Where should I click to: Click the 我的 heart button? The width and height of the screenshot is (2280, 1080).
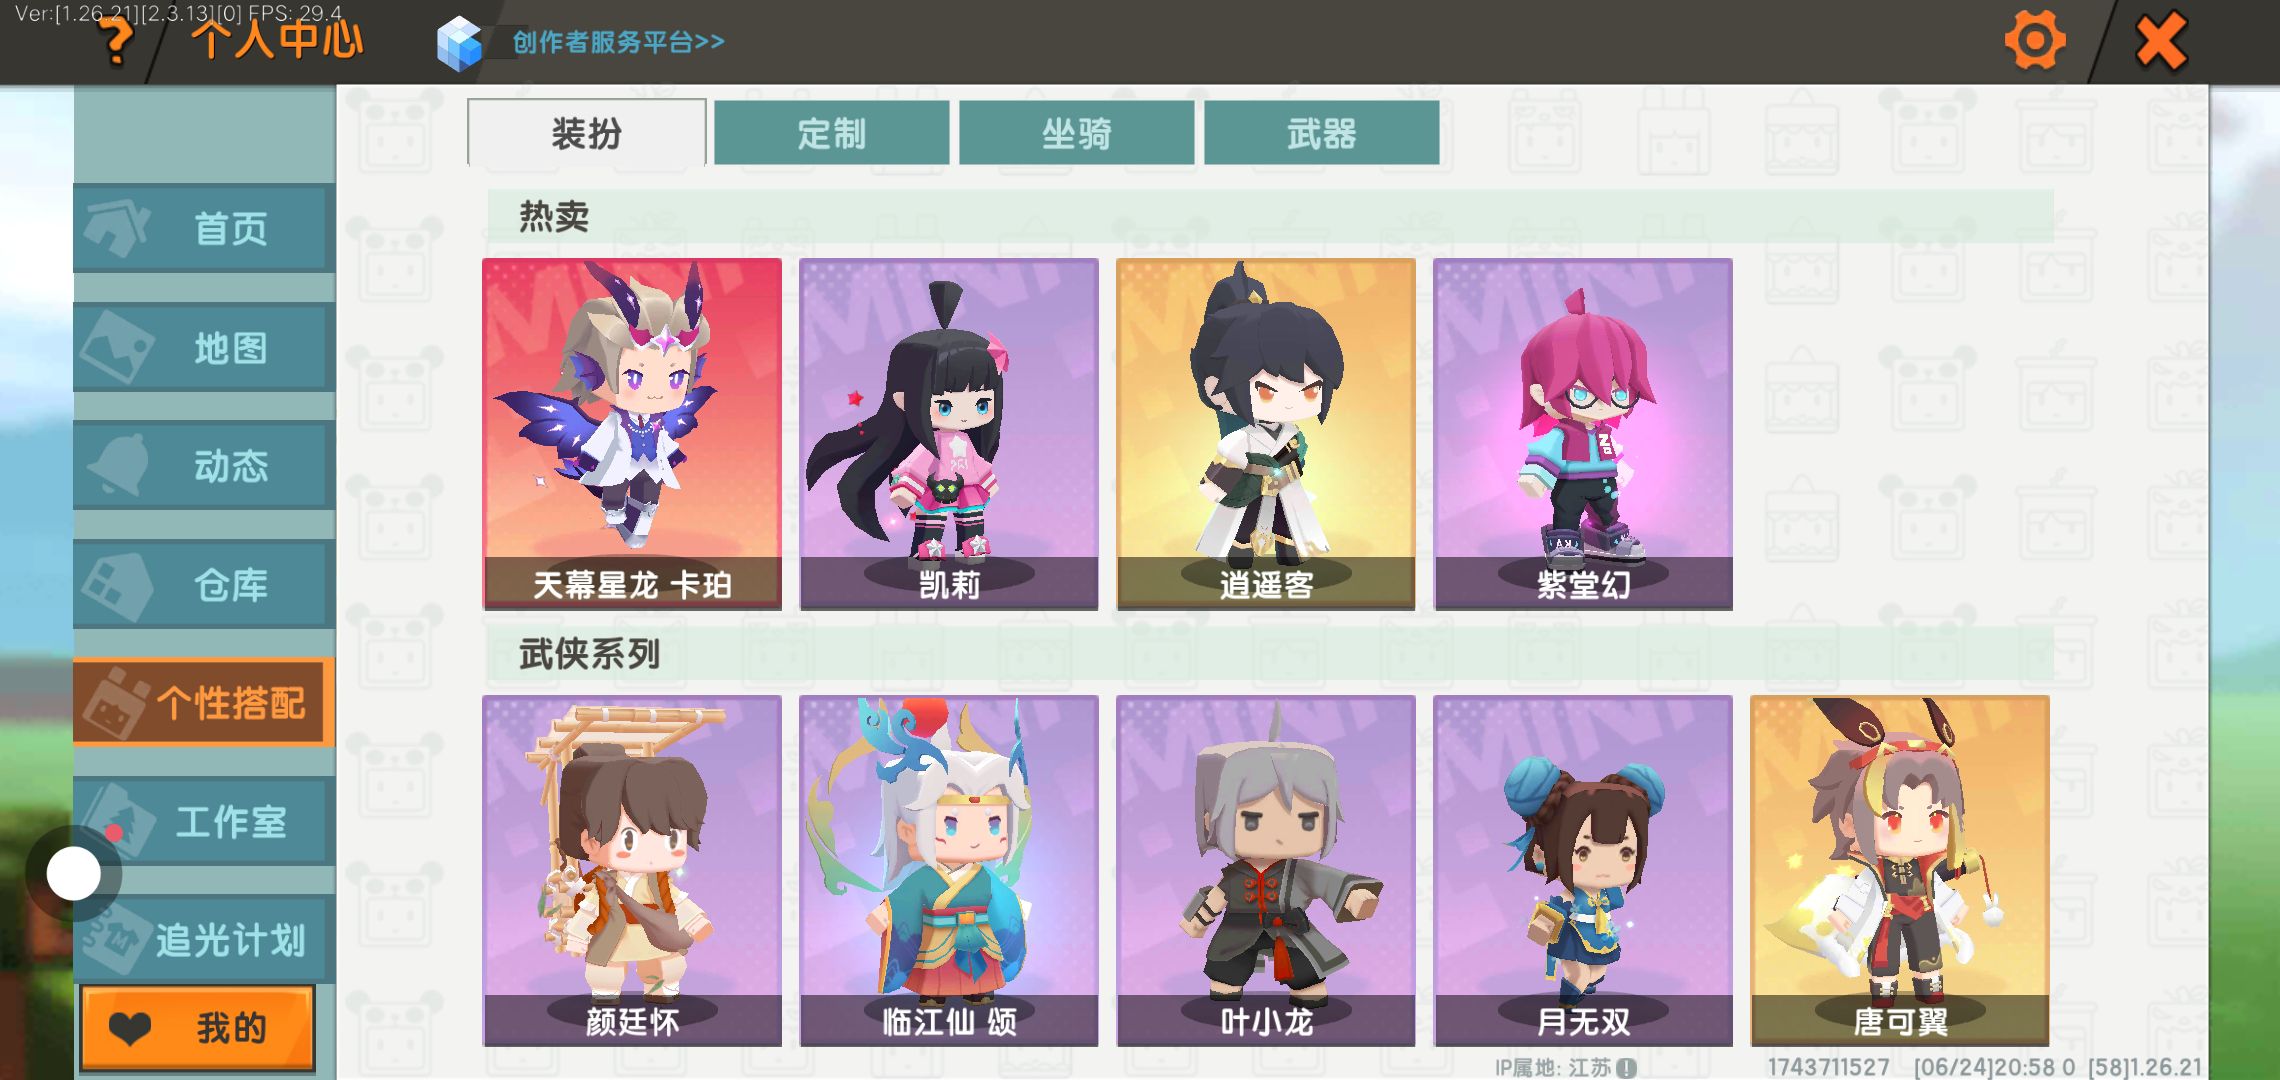(198, 1028)
